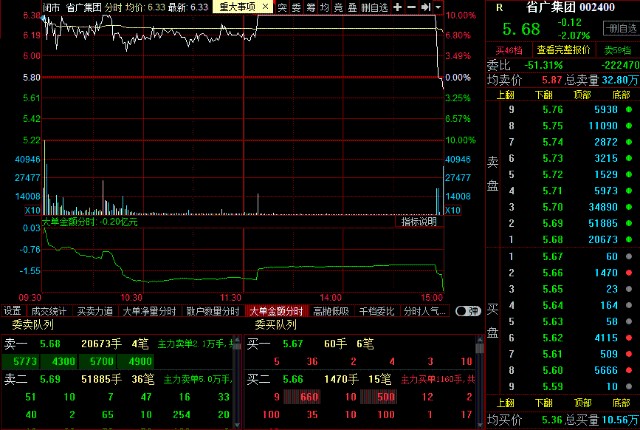Open the dropdown arrow in top chart toolbar

(441, 7)
